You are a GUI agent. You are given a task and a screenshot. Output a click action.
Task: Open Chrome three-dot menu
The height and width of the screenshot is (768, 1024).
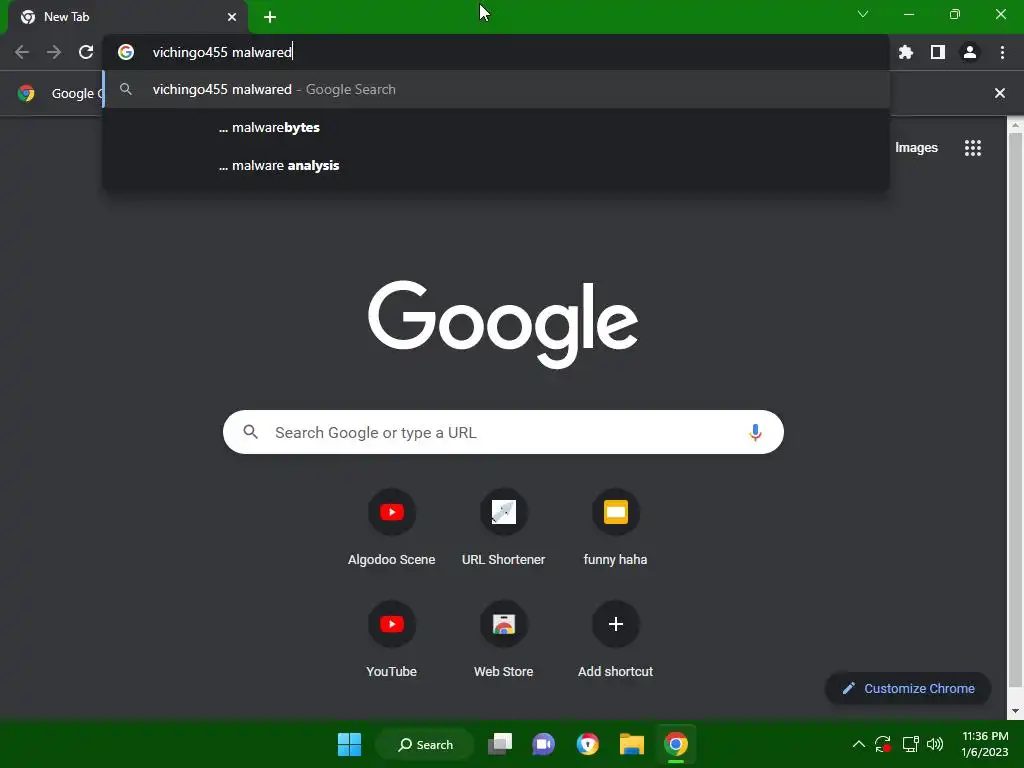[x=1002, y=52]
